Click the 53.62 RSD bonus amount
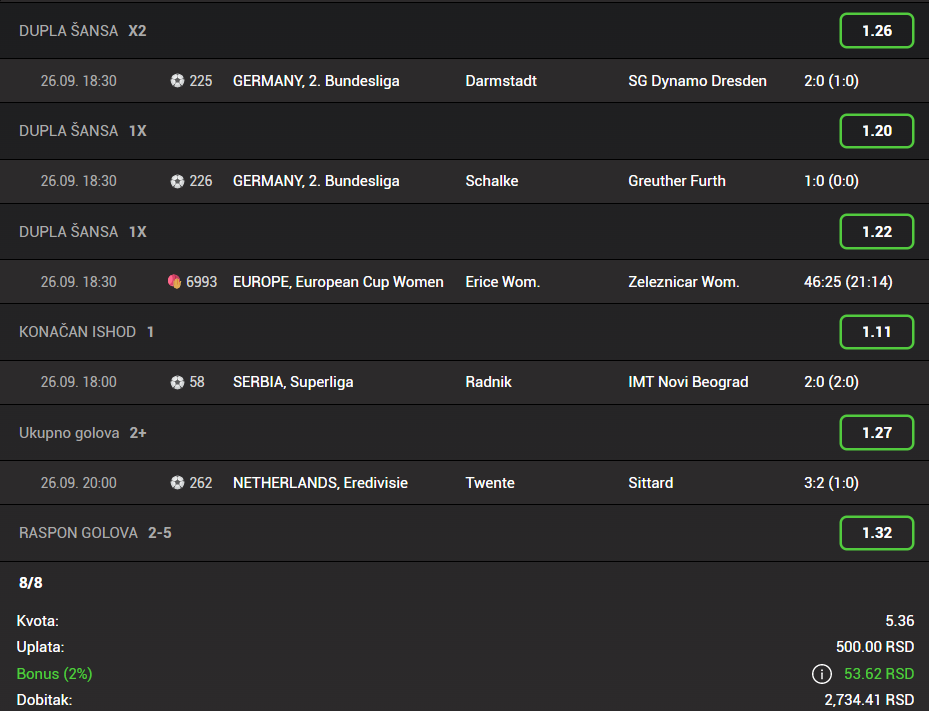The height and width of the screenshot is (711, 929). tap(879, 674)
